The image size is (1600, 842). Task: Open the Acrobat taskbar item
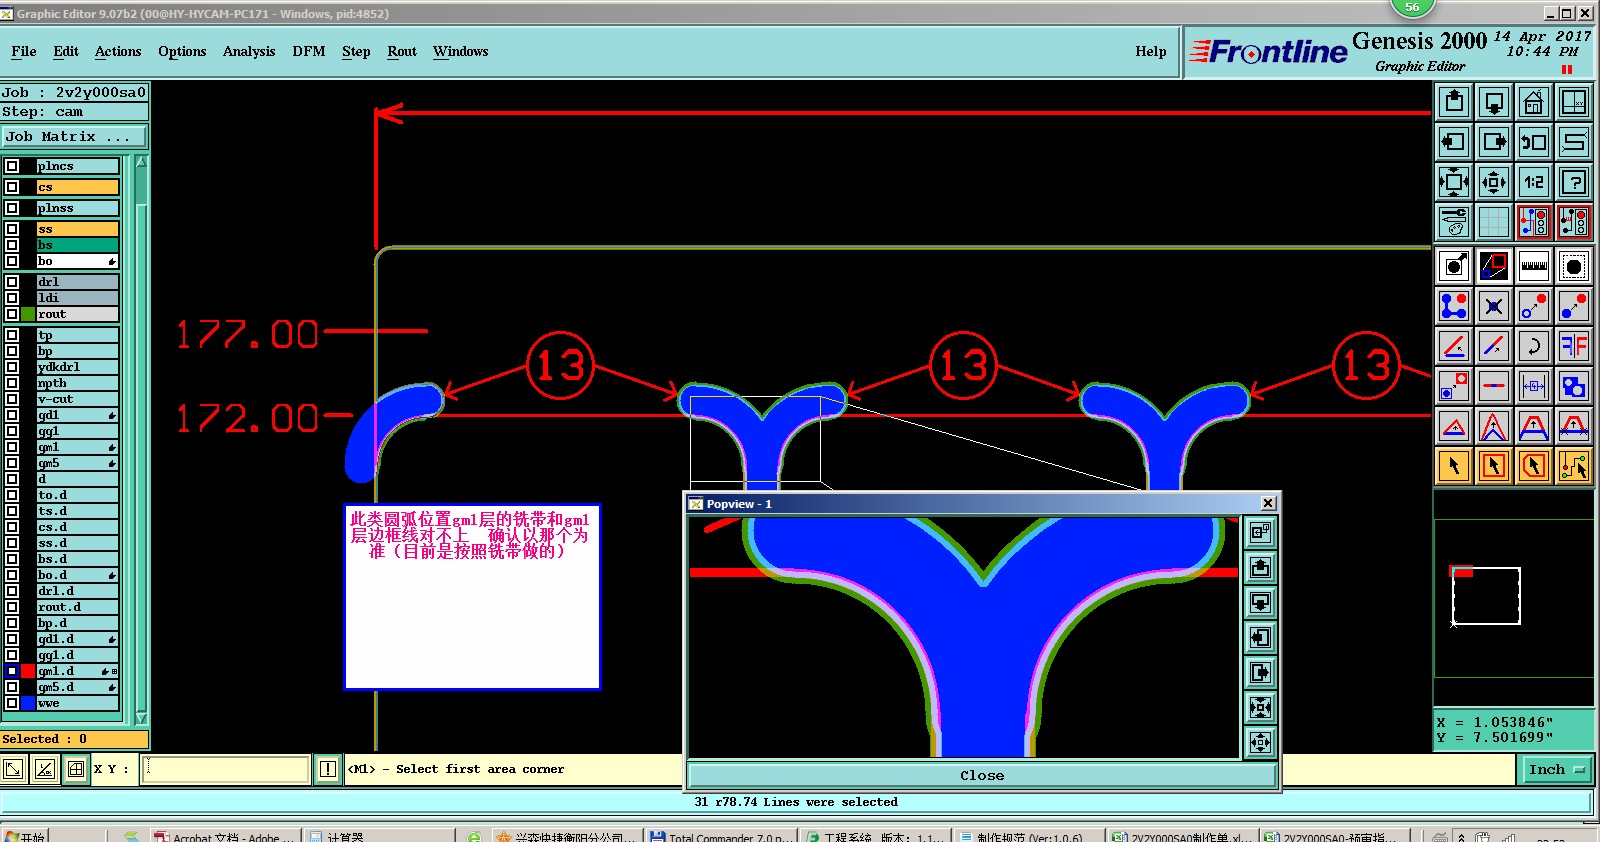coord(224,836)
